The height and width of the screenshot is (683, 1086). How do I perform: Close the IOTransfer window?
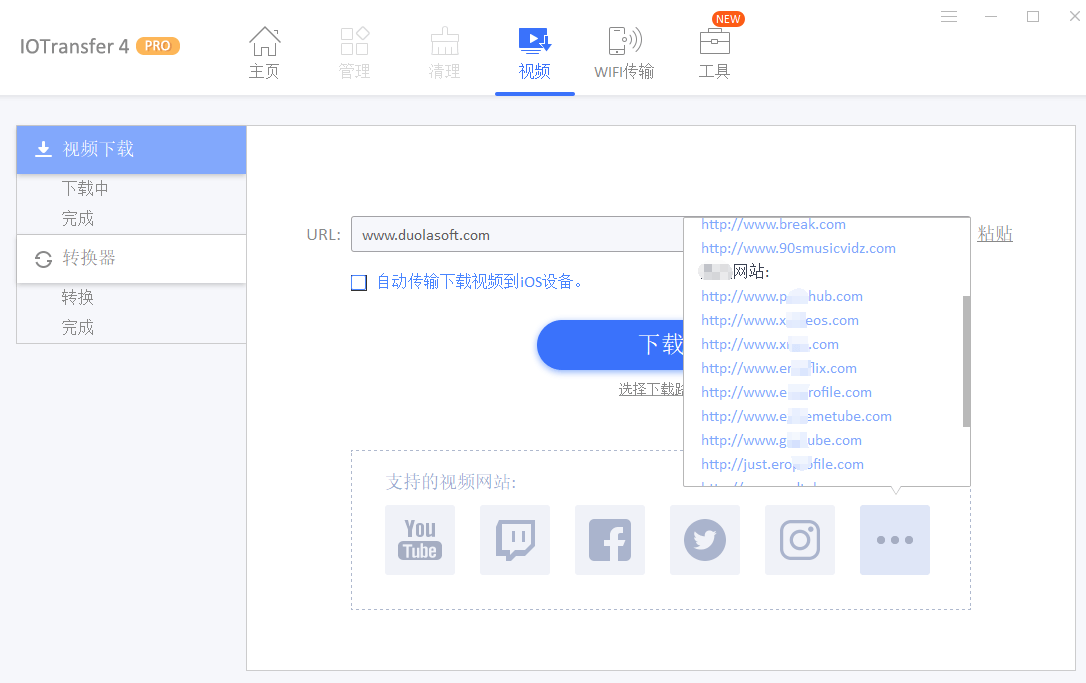point(1074,16)
